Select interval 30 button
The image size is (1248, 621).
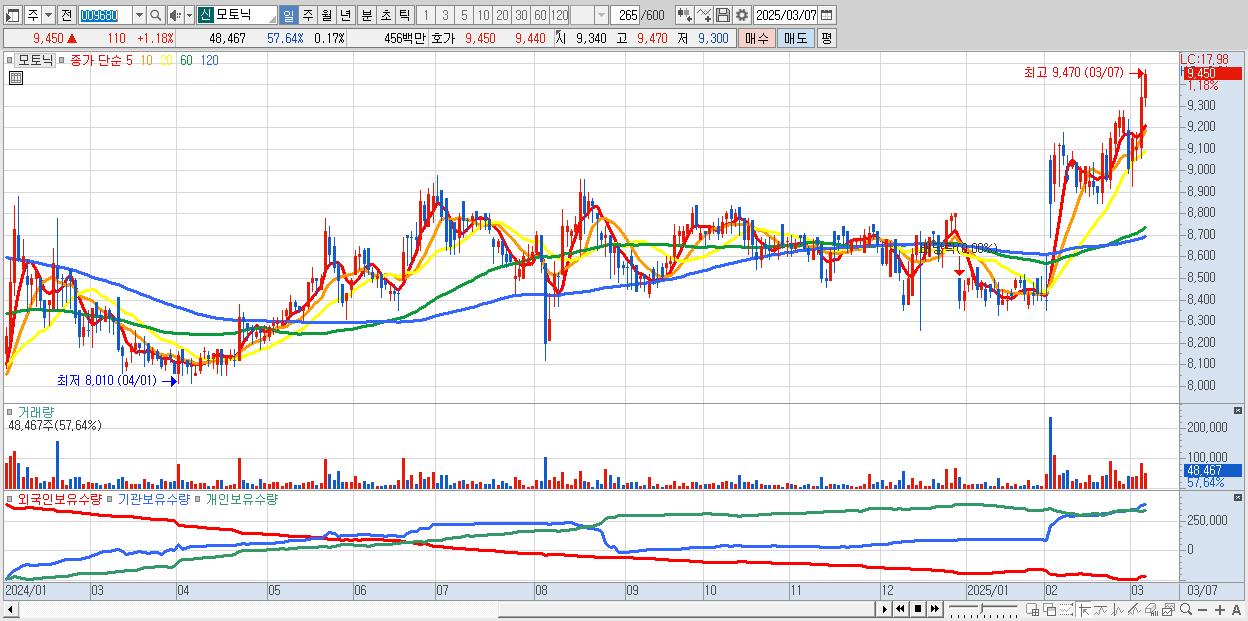click(x=521, y=15)
